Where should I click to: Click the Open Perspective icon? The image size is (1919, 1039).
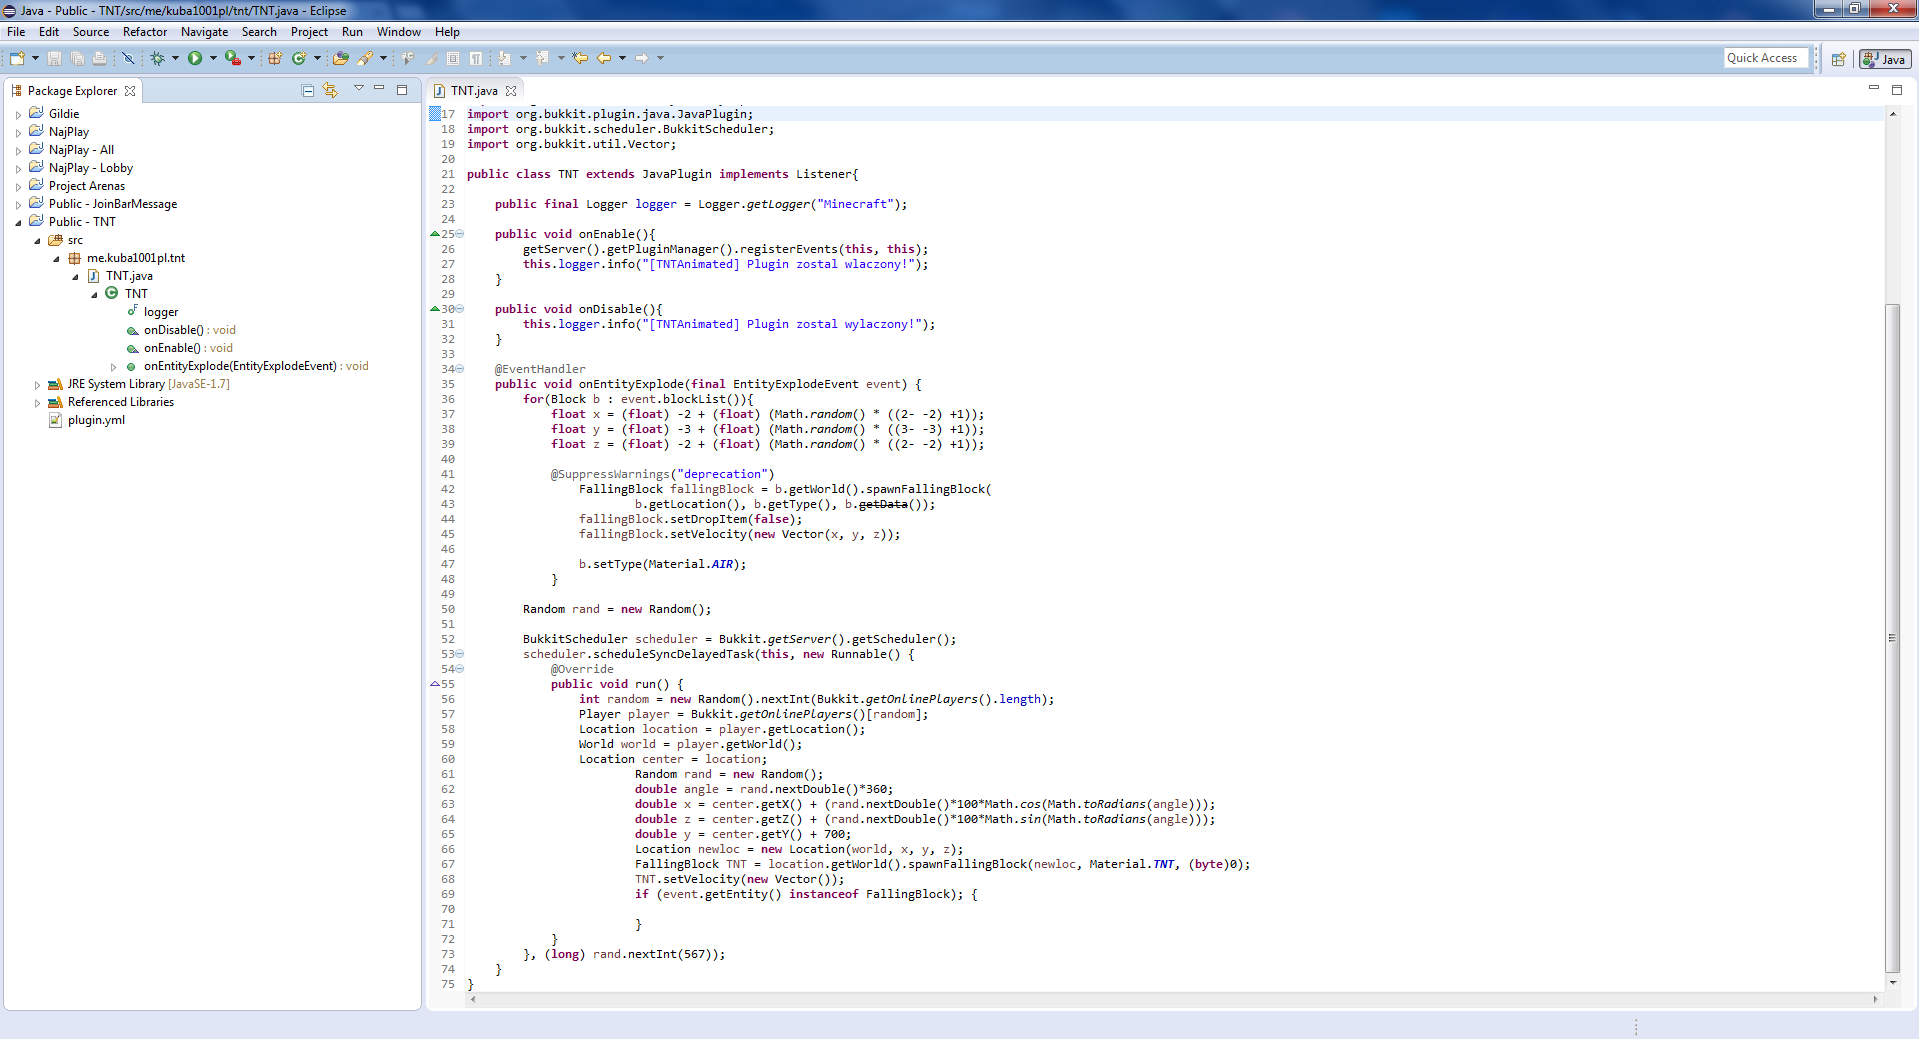(x=1838, y=59)
